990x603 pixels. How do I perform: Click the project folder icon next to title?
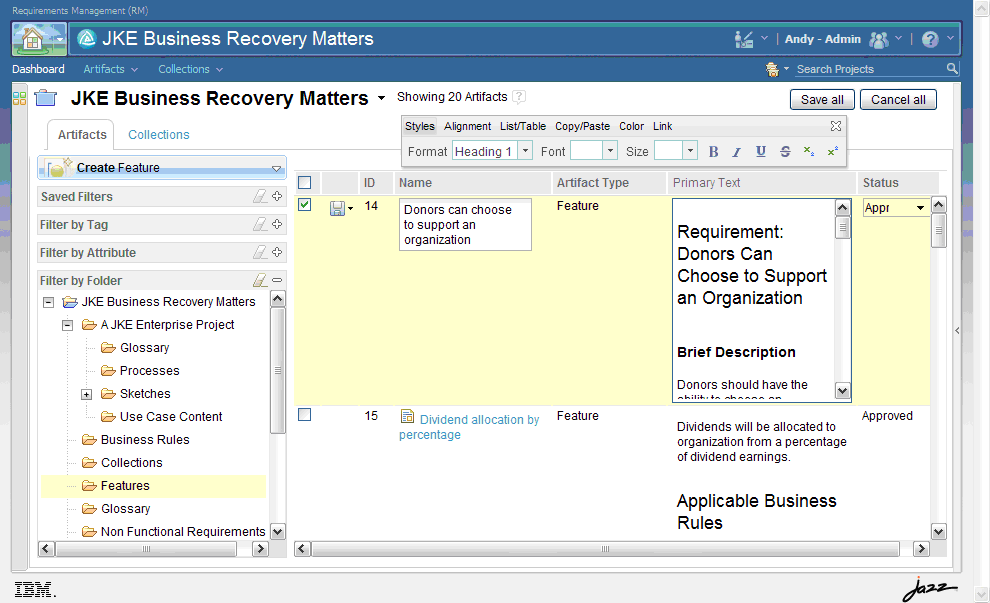pyautogui.click(x=45, y=98)
